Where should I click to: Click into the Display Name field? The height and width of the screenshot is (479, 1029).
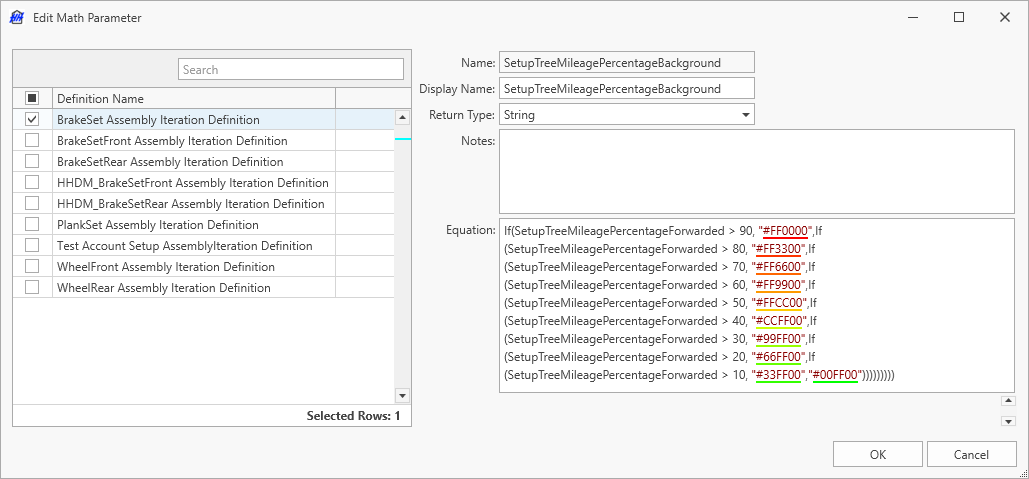(626, 89)
